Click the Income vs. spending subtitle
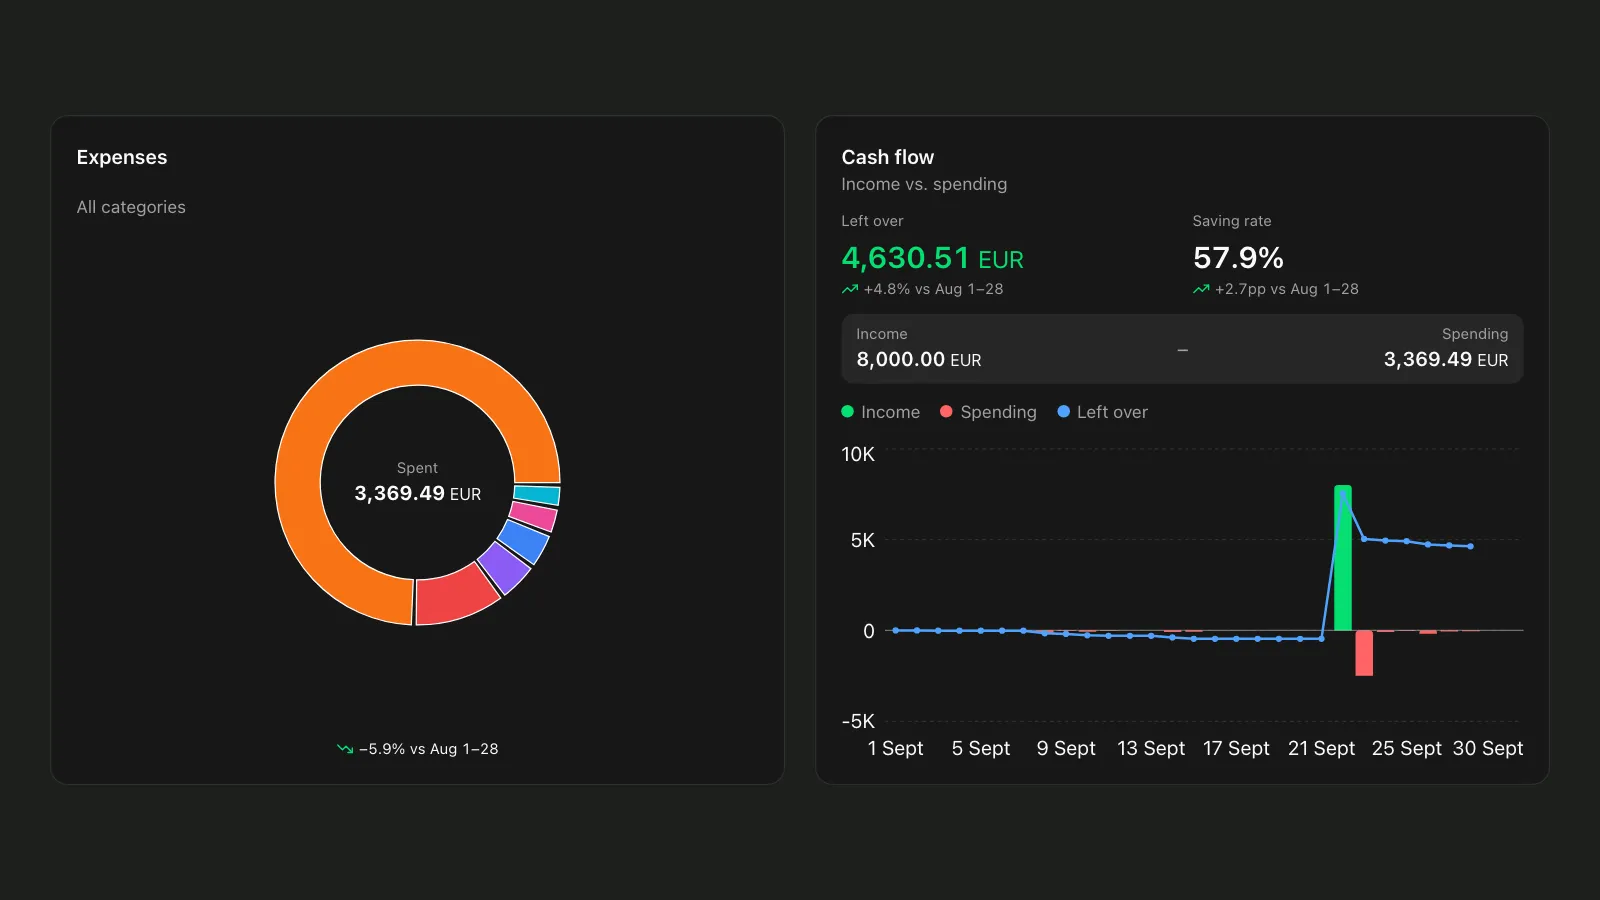 (924, 184)
